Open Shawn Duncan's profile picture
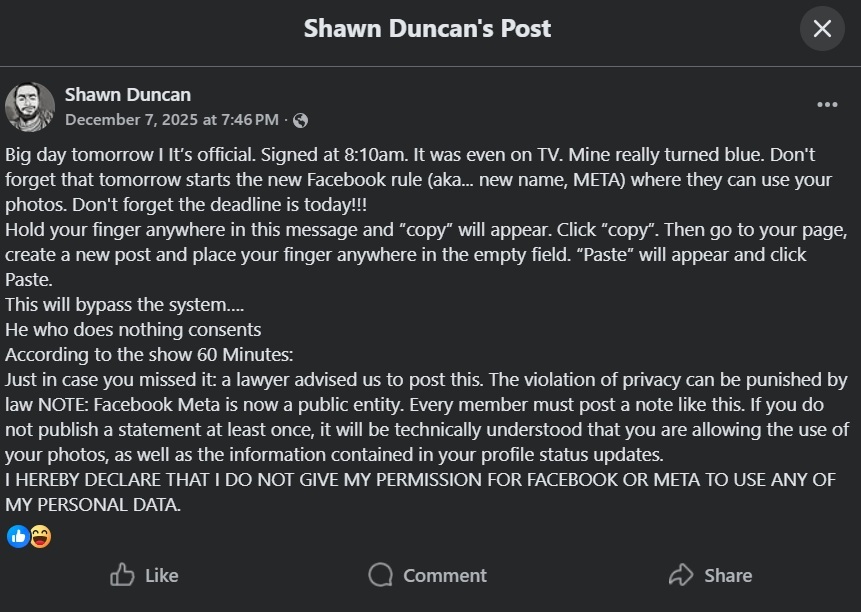The image size is (861, 612). pyautogui.click(x=30, y=107)
